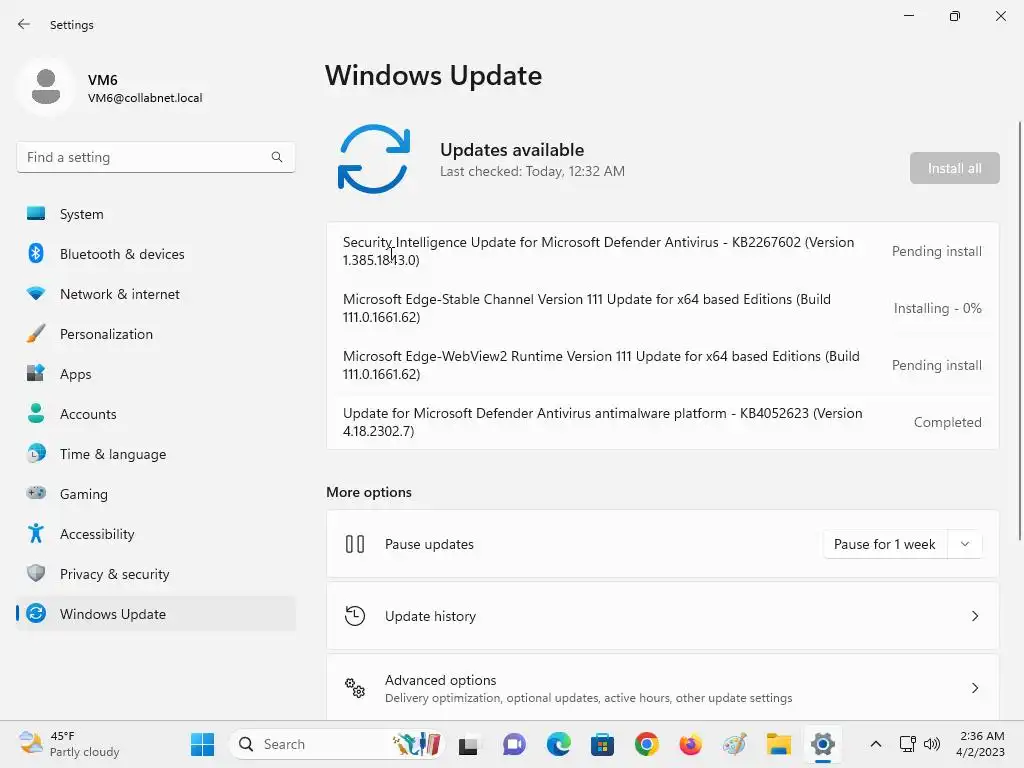Open the Apps settings page

pos(155,374)
